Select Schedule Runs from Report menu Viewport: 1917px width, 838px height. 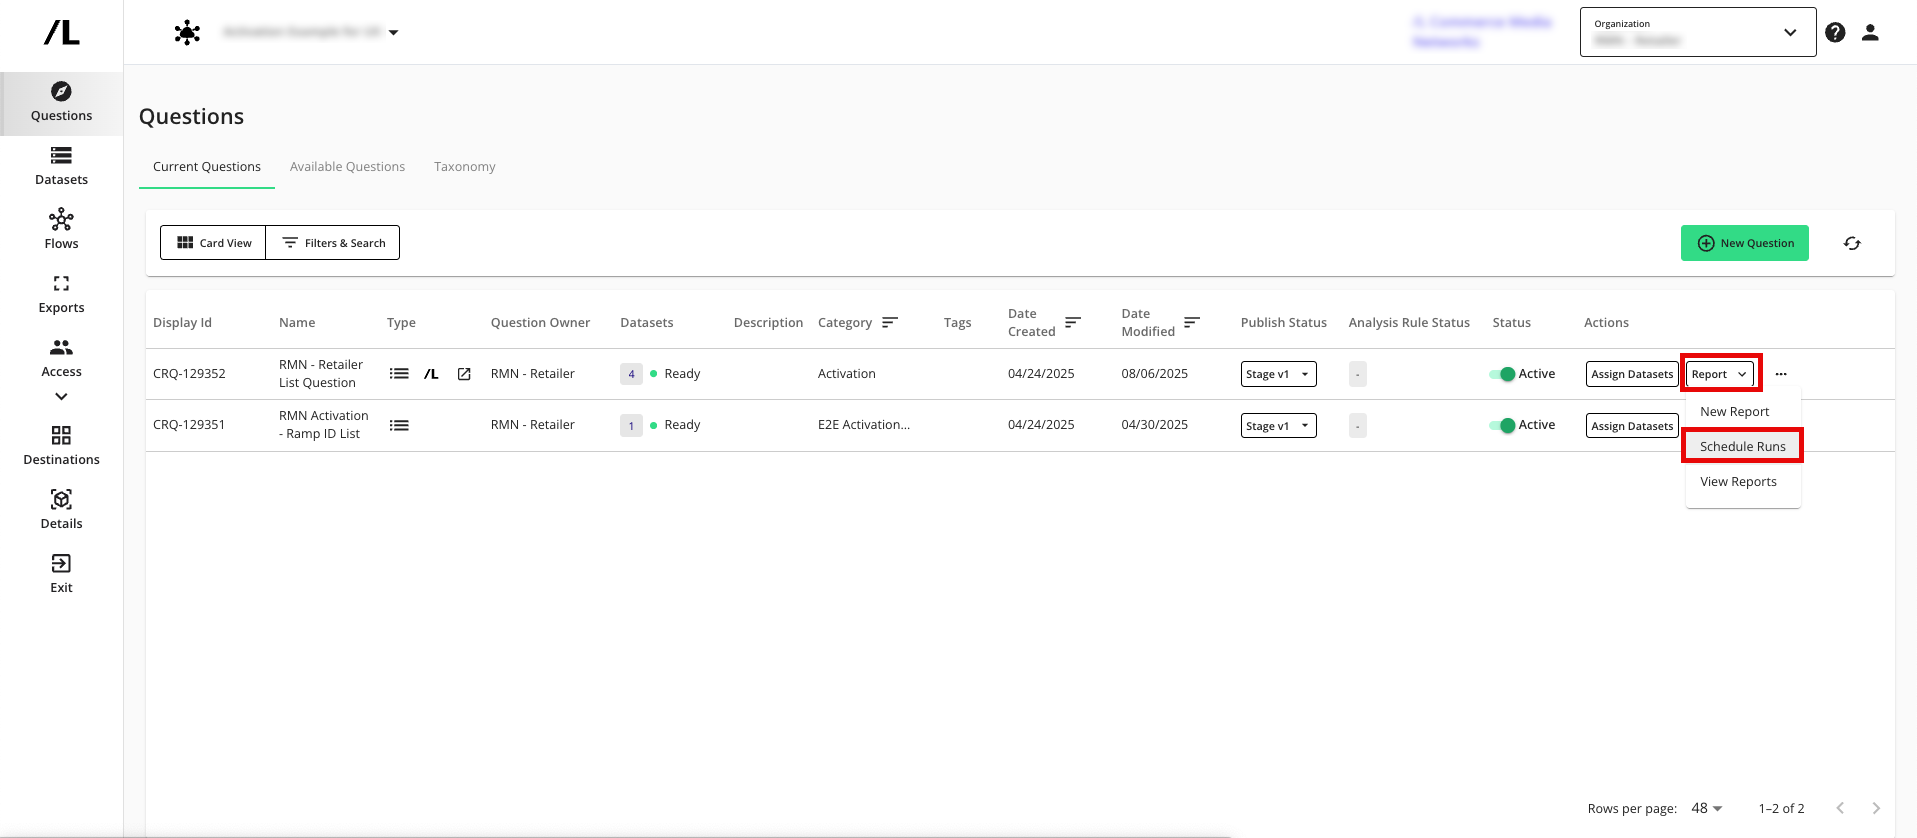tap(1742, 446)
